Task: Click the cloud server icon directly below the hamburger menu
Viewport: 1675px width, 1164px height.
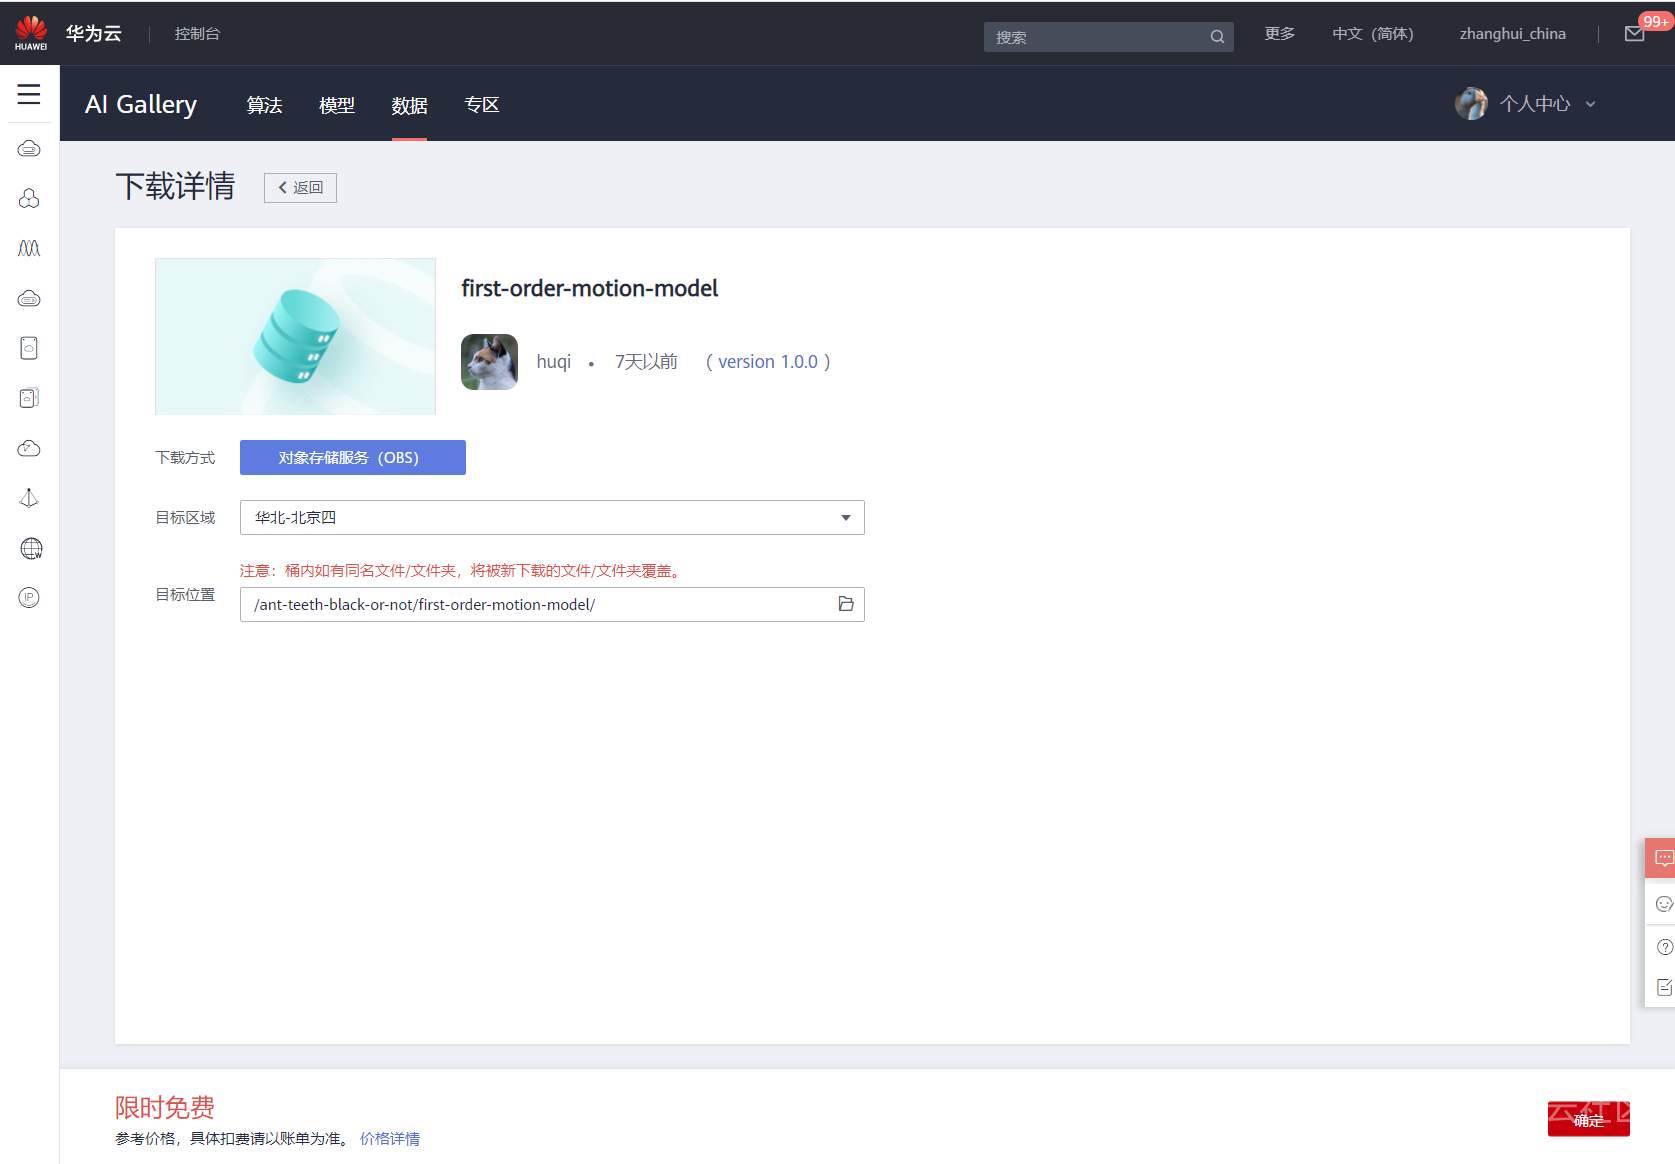Action: (x=29, y=149)
